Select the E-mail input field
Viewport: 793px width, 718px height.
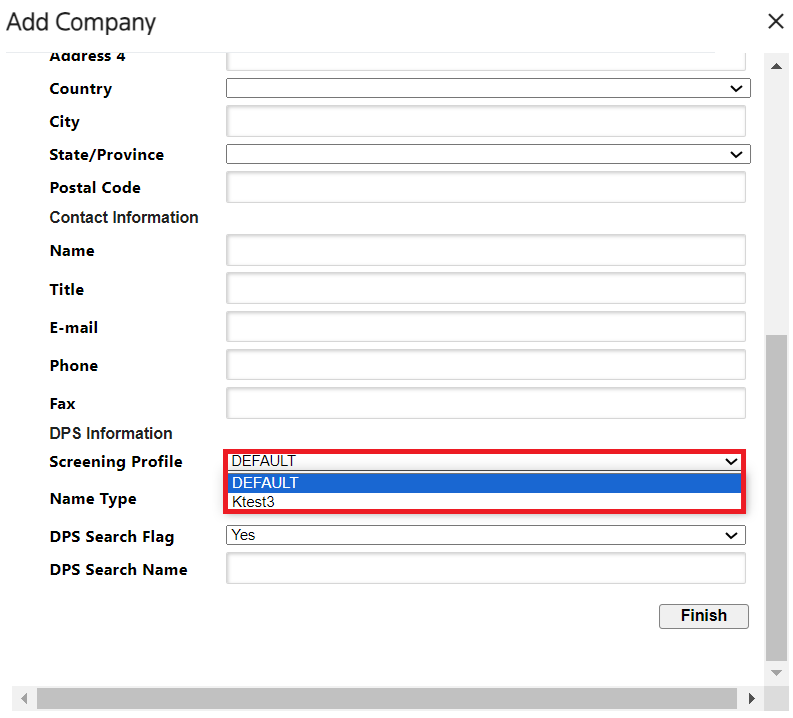coord(485,328)
